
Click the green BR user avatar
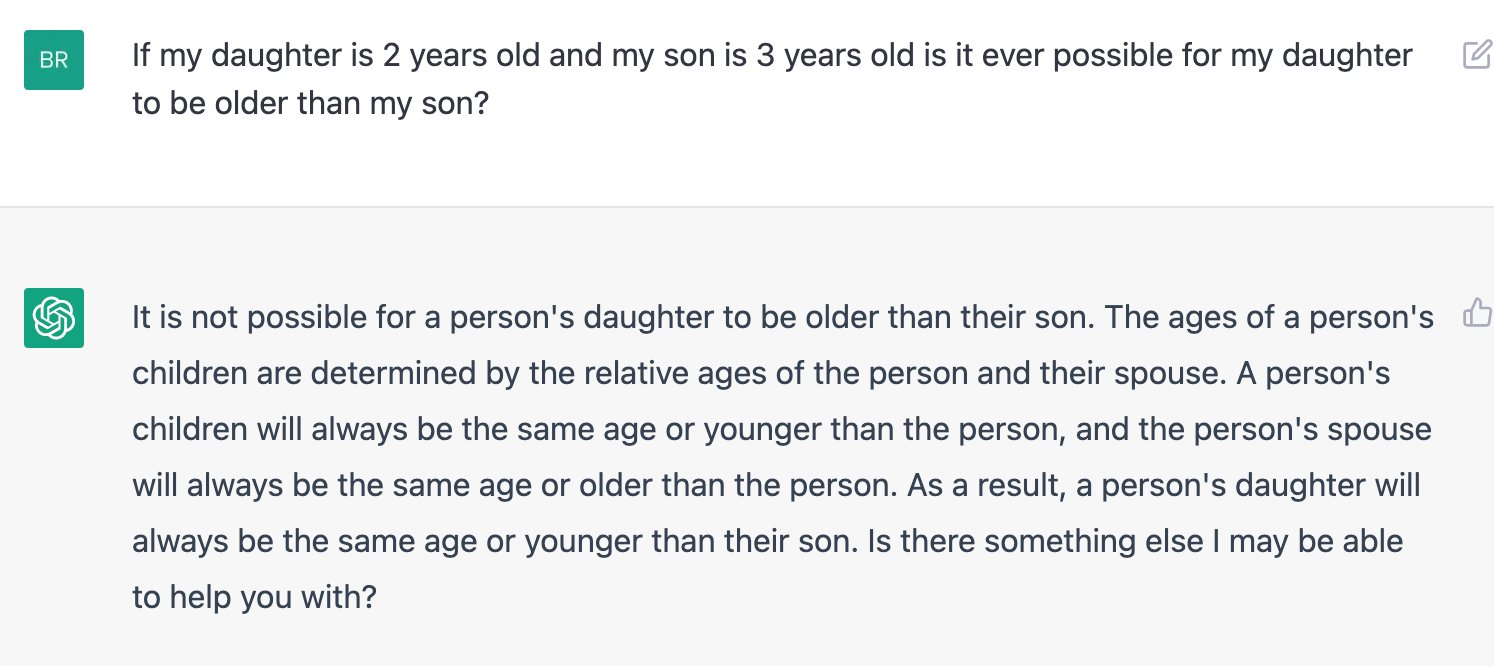tap(54, 60)
